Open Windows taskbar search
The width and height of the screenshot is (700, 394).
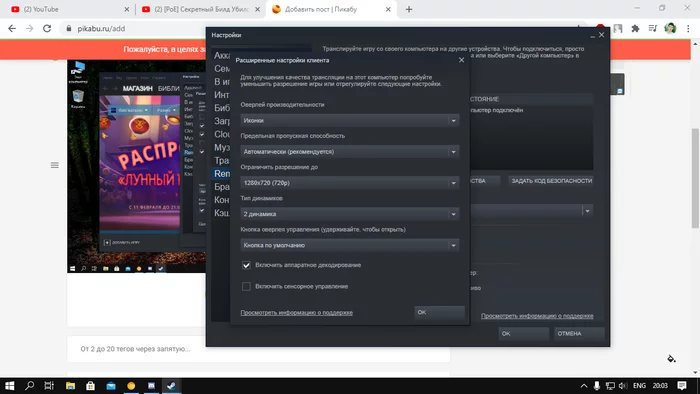[29, 386]
